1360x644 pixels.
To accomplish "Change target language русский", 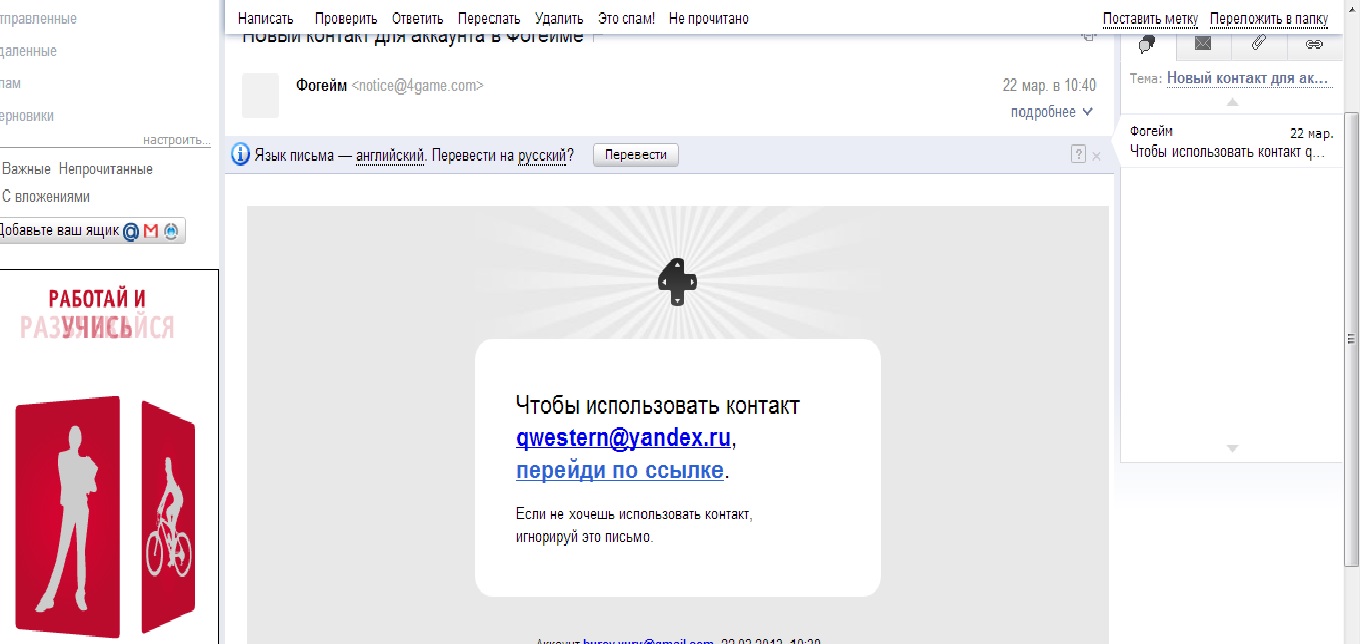I will click(543, 156).
